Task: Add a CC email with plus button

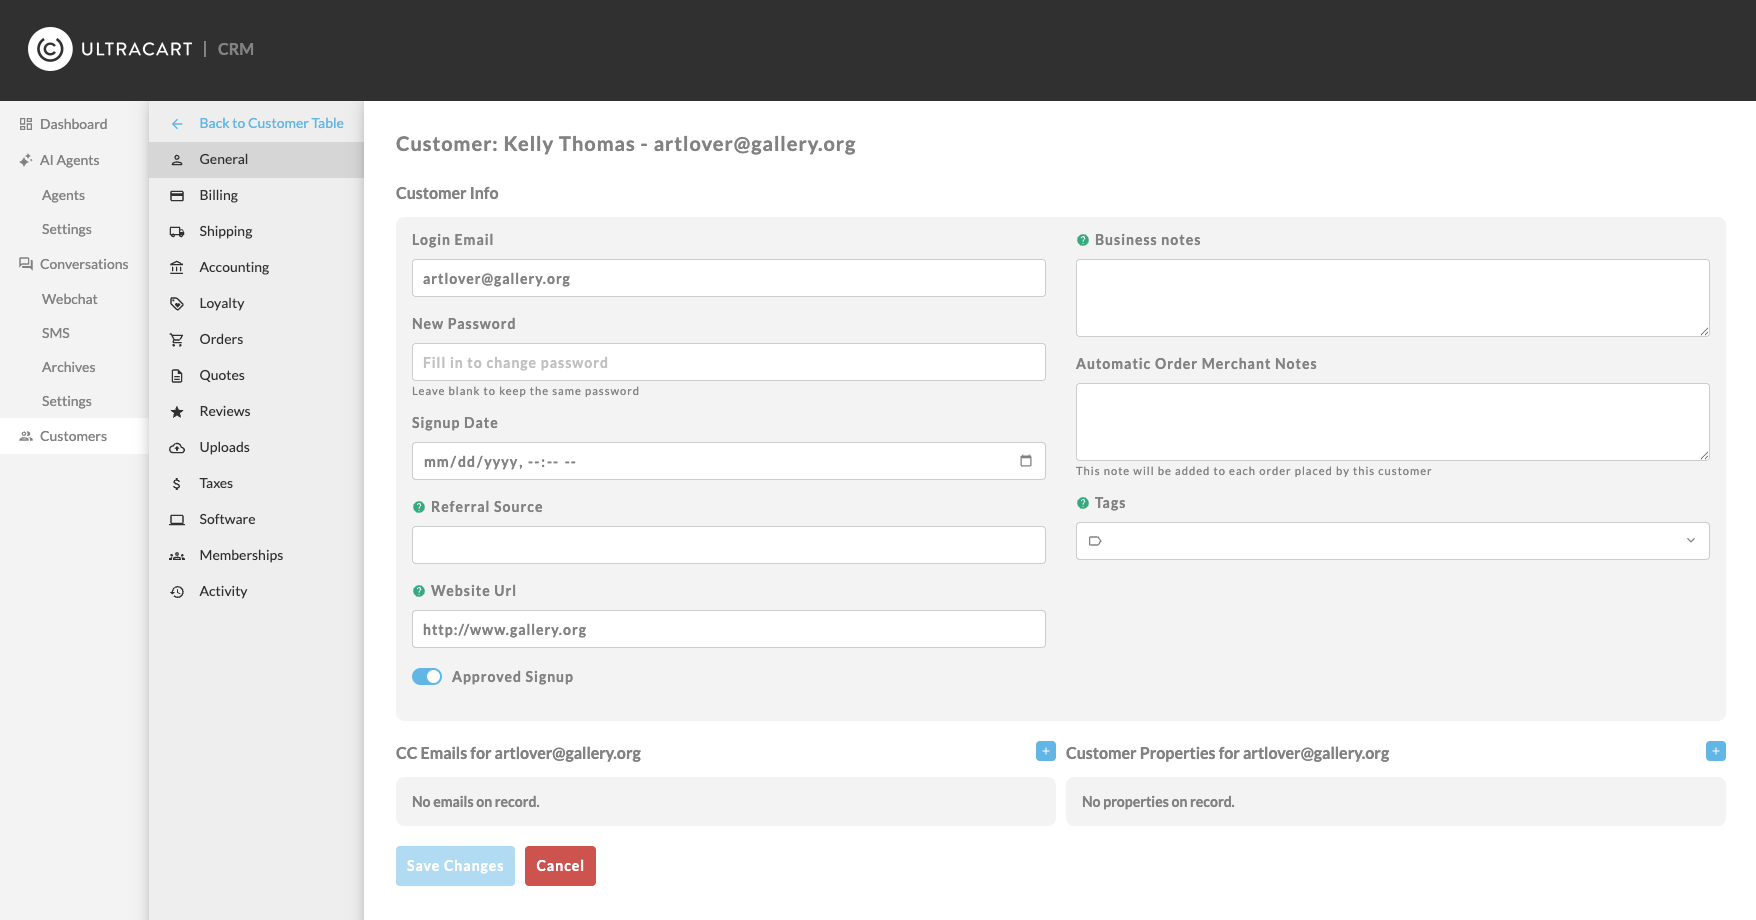Action: point(1045,751)
